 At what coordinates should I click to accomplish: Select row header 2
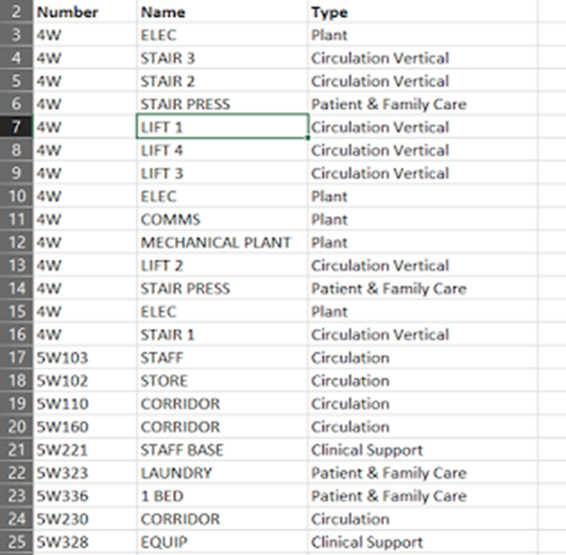tap(16, 12)
